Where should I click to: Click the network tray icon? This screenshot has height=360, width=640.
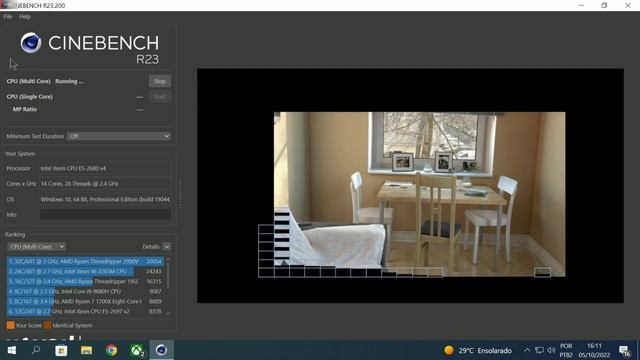coord(539,350)
